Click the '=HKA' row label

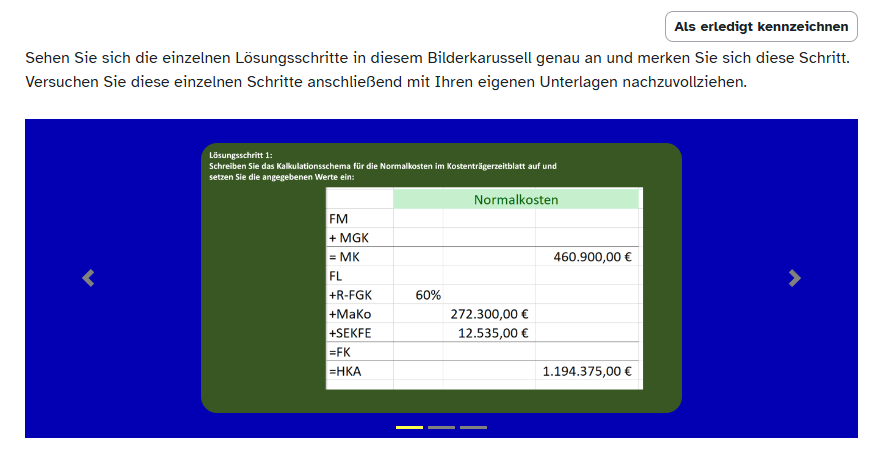click(x=345, y=371)
